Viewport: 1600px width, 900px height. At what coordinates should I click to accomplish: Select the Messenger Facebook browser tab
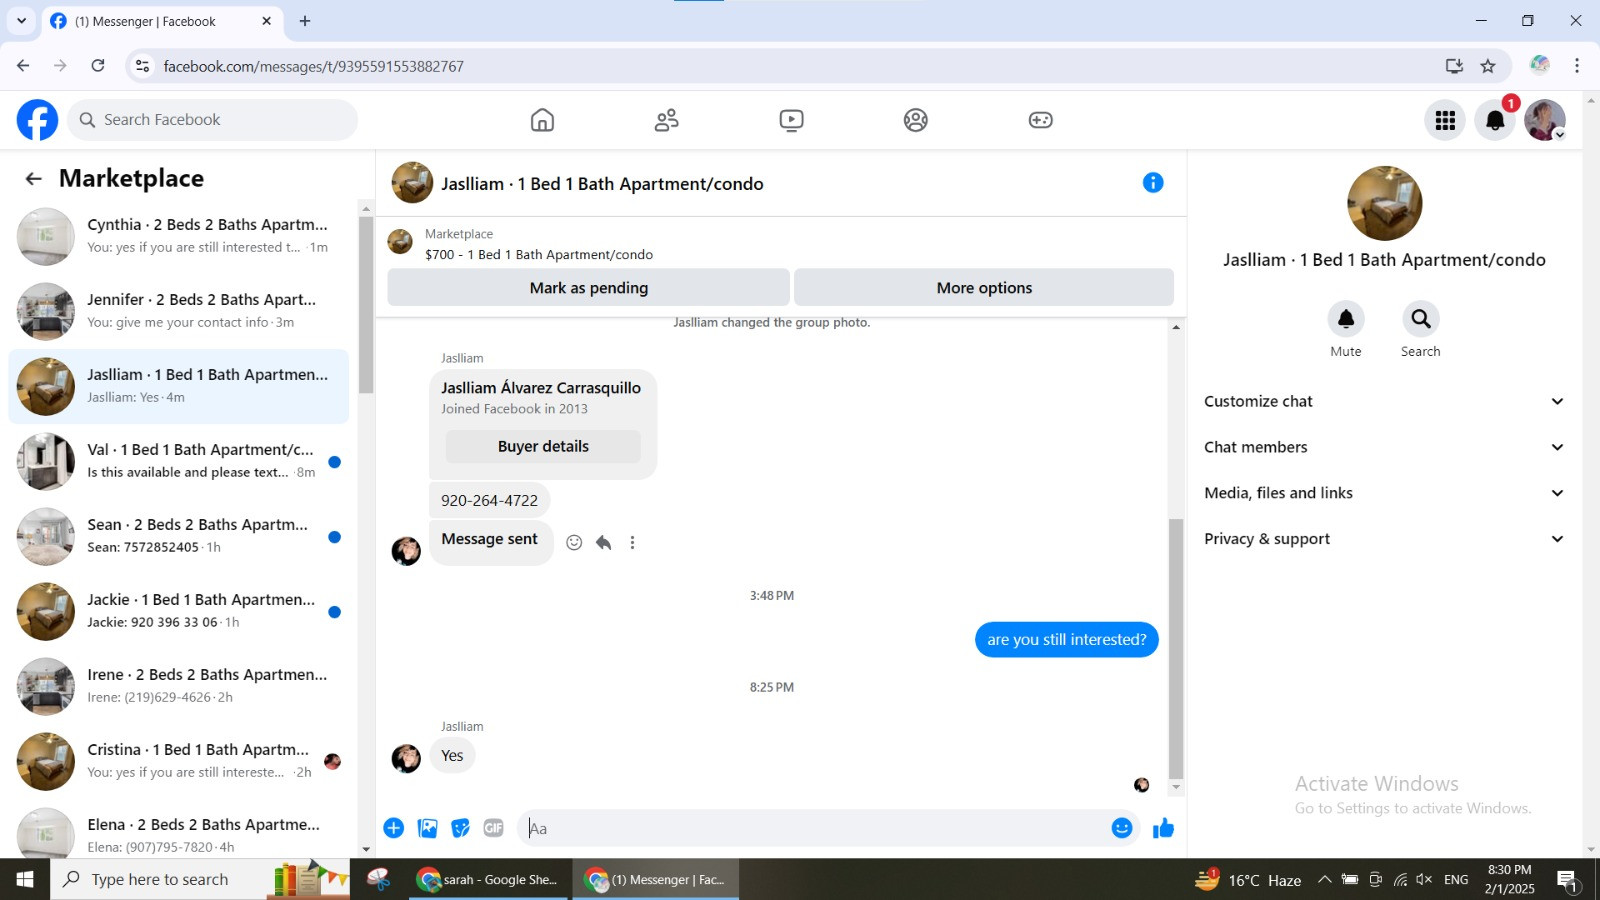click(x=160, y=21)
